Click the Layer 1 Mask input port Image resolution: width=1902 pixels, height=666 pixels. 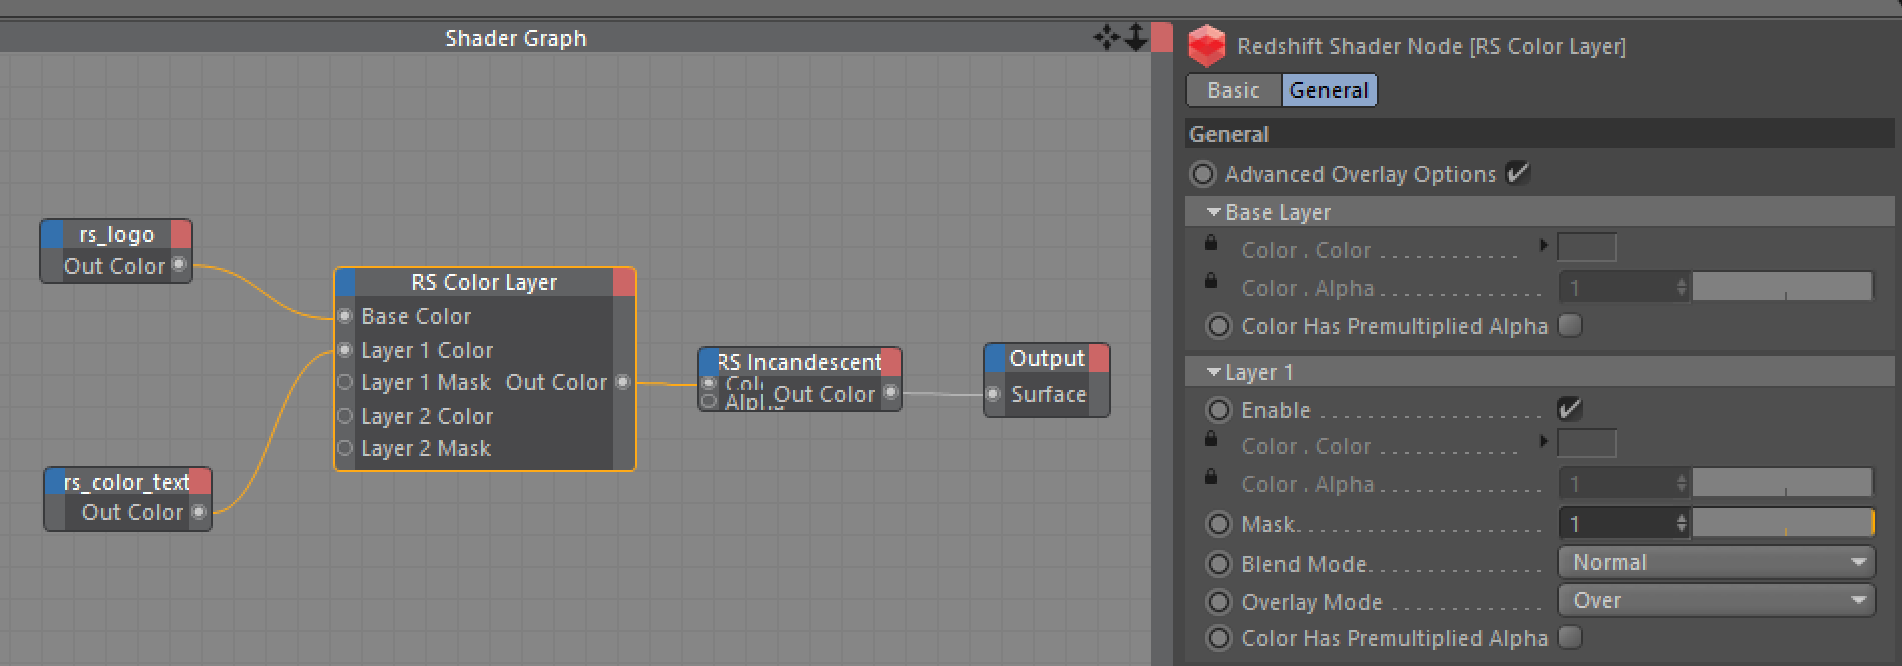click(345, 382)
